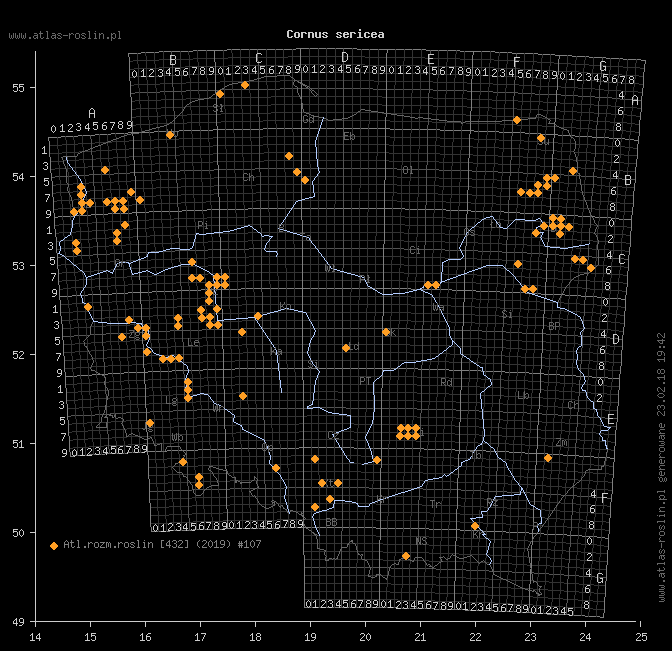Click latitude label 54 on left axis
672x651 pixels.
[x=18, y=177]
